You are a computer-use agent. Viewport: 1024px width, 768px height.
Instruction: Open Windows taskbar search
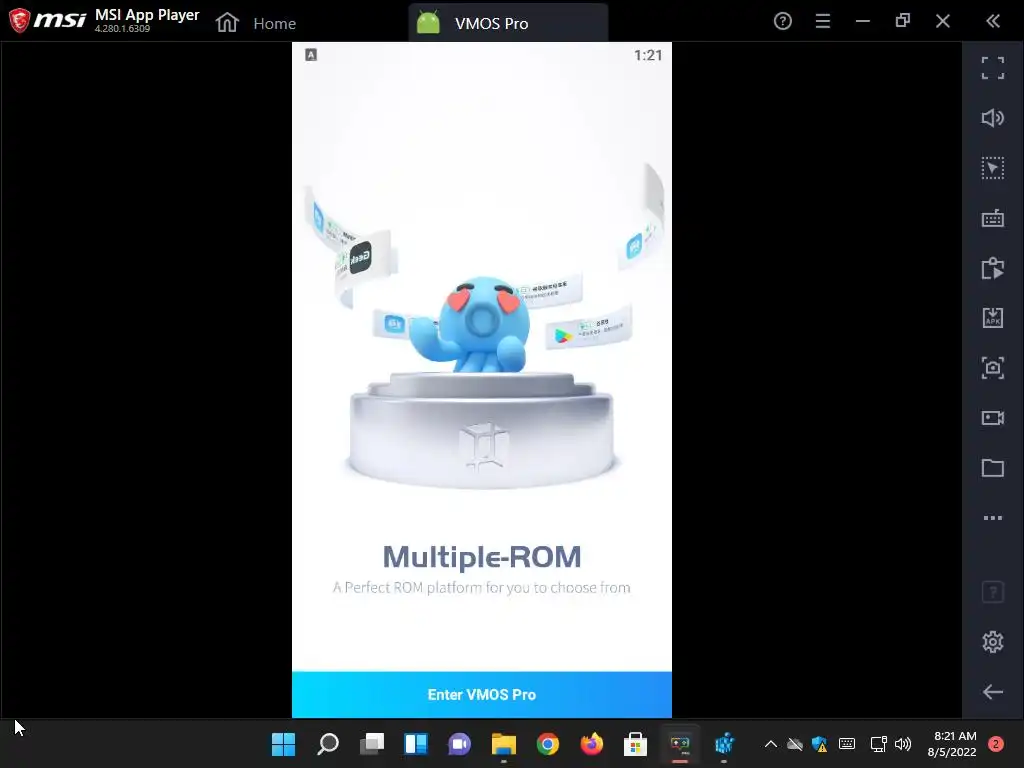[x=328, y=744]
